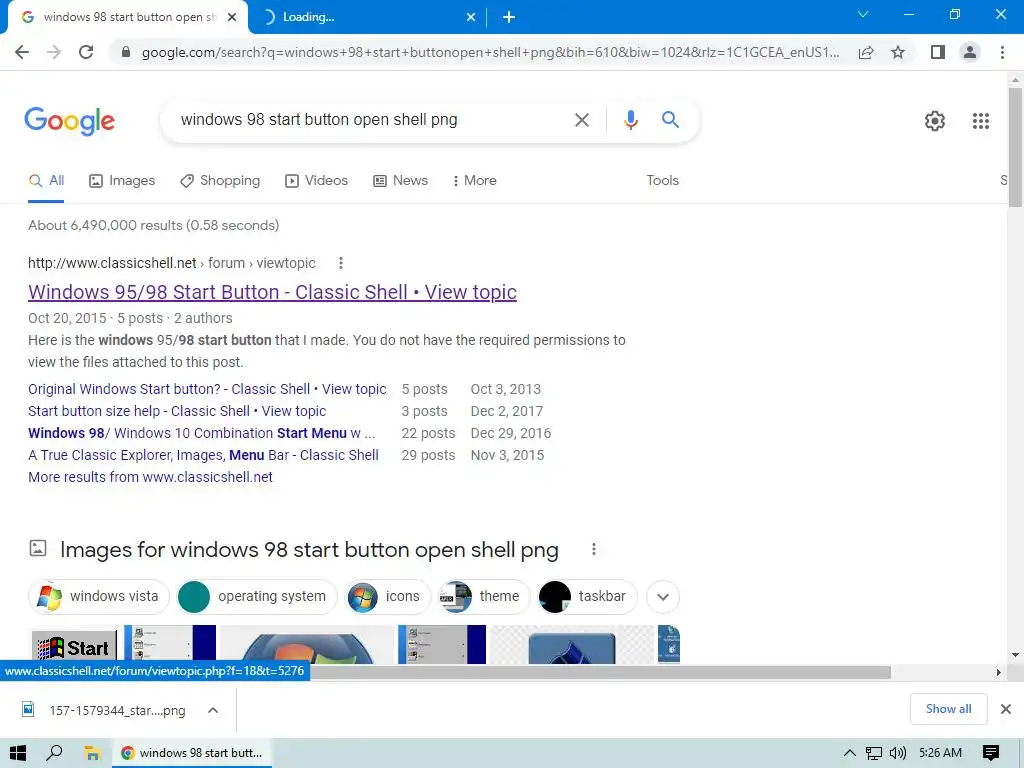Click the taskbar clock 5:26 AM
1024x768 pixels.
coord(940,753)
